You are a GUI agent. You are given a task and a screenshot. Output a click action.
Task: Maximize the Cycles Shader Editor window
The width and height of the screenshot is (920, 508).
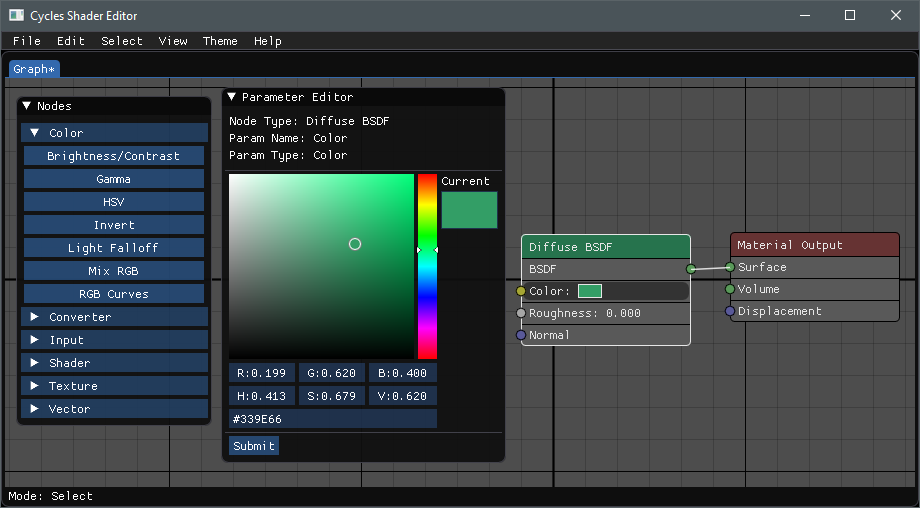850,15
